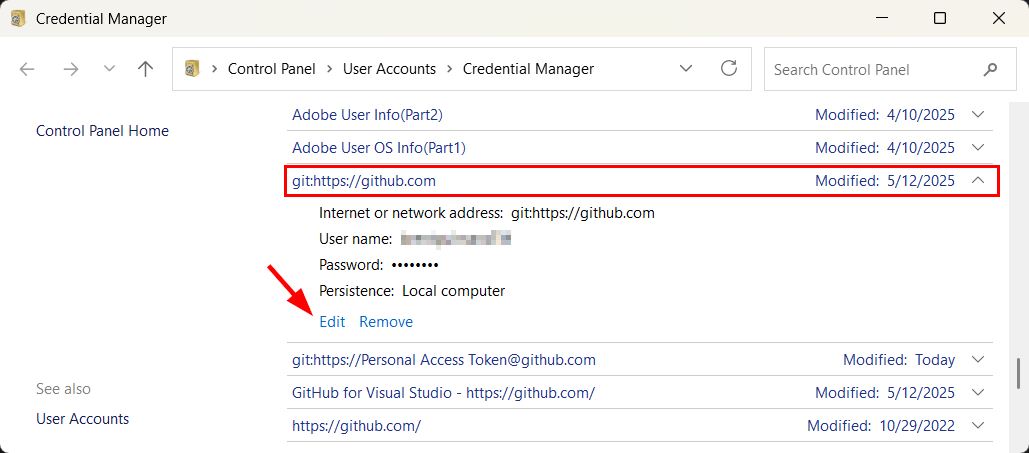
Task: Click the vault icon in address bar
Action: tap(193, 69)
